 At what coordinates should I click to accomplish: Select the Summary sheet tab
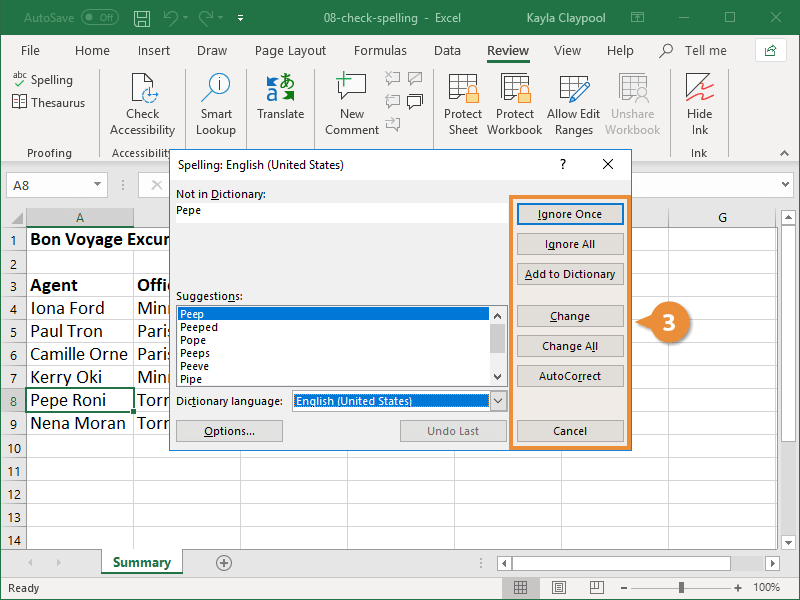[x=141, y=562]
